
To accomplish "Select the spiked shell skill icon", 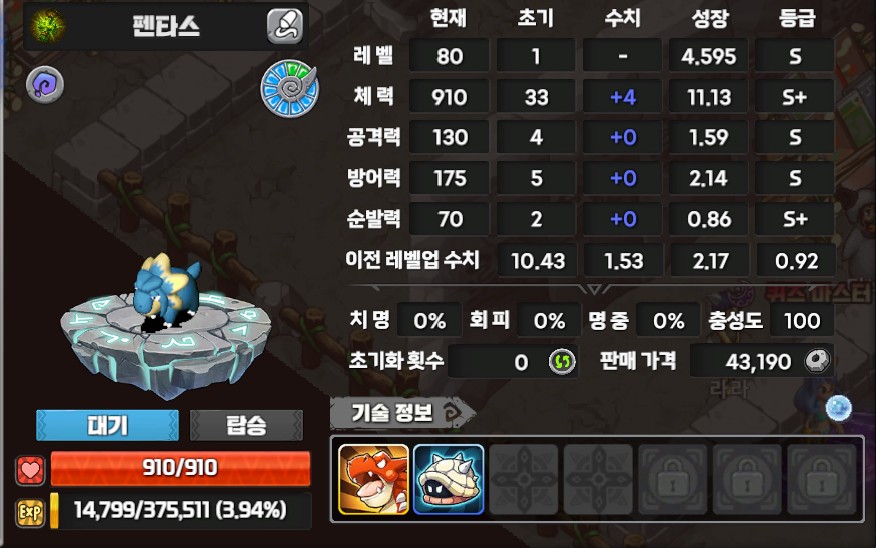I will (449, 479).
